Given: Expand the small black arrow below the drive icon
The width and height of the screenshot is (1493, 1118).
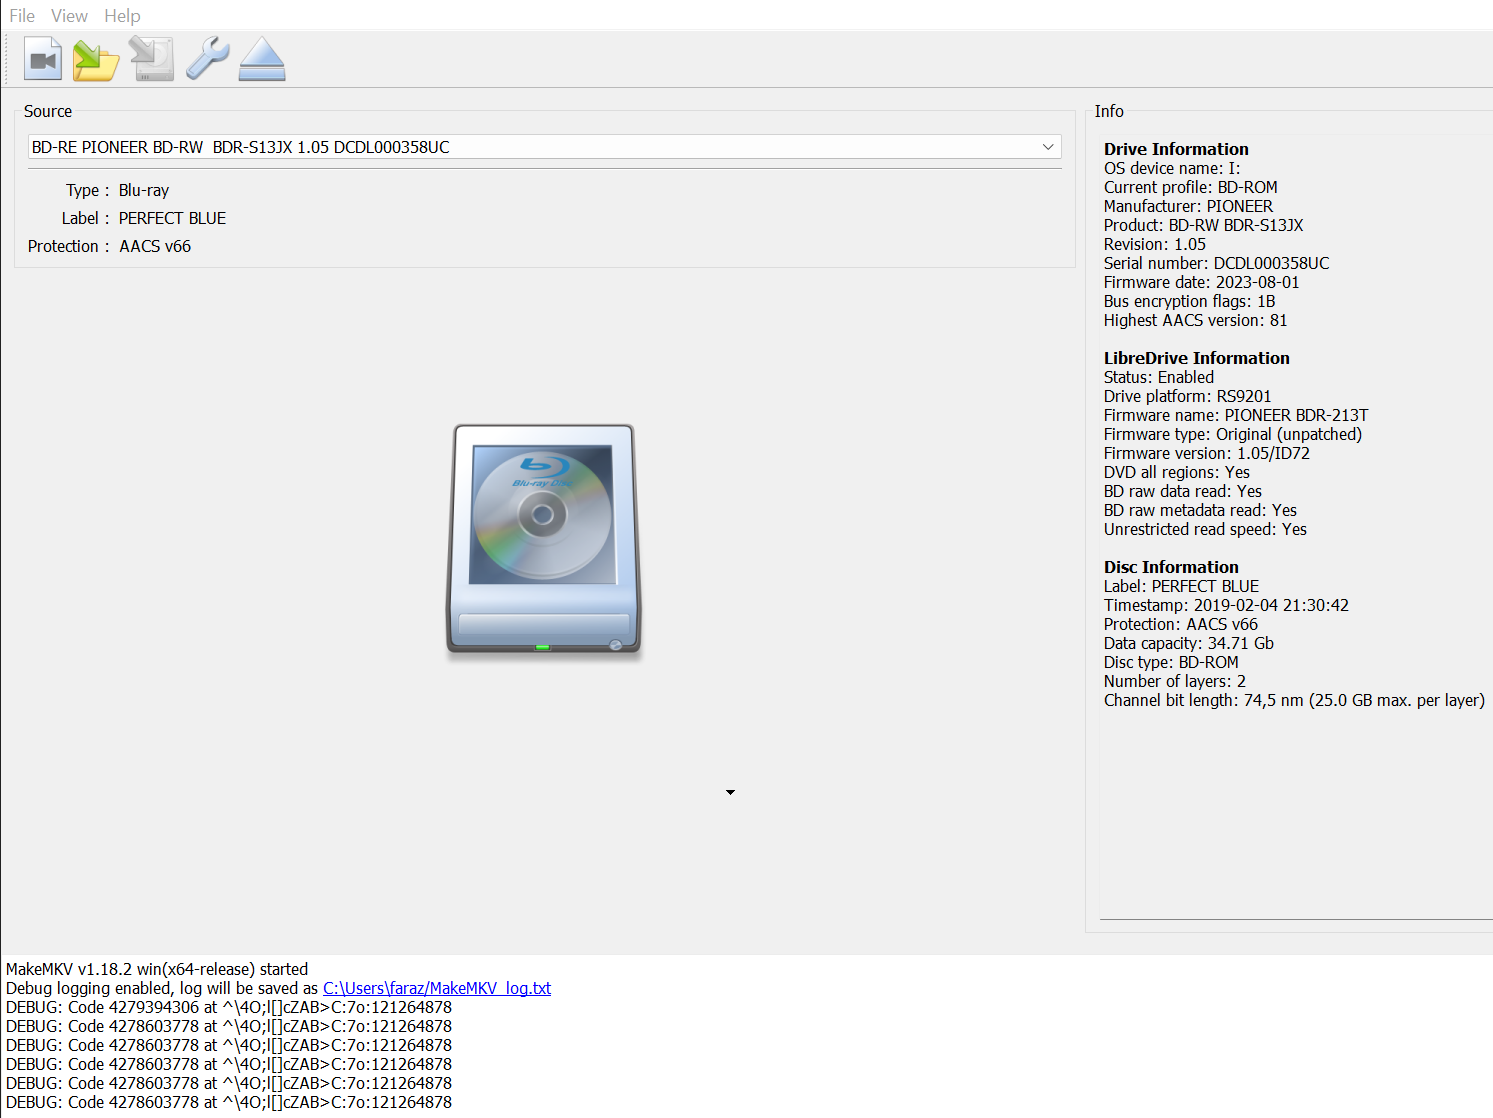Looking at the screenshot, I should [x=730, y=792].
